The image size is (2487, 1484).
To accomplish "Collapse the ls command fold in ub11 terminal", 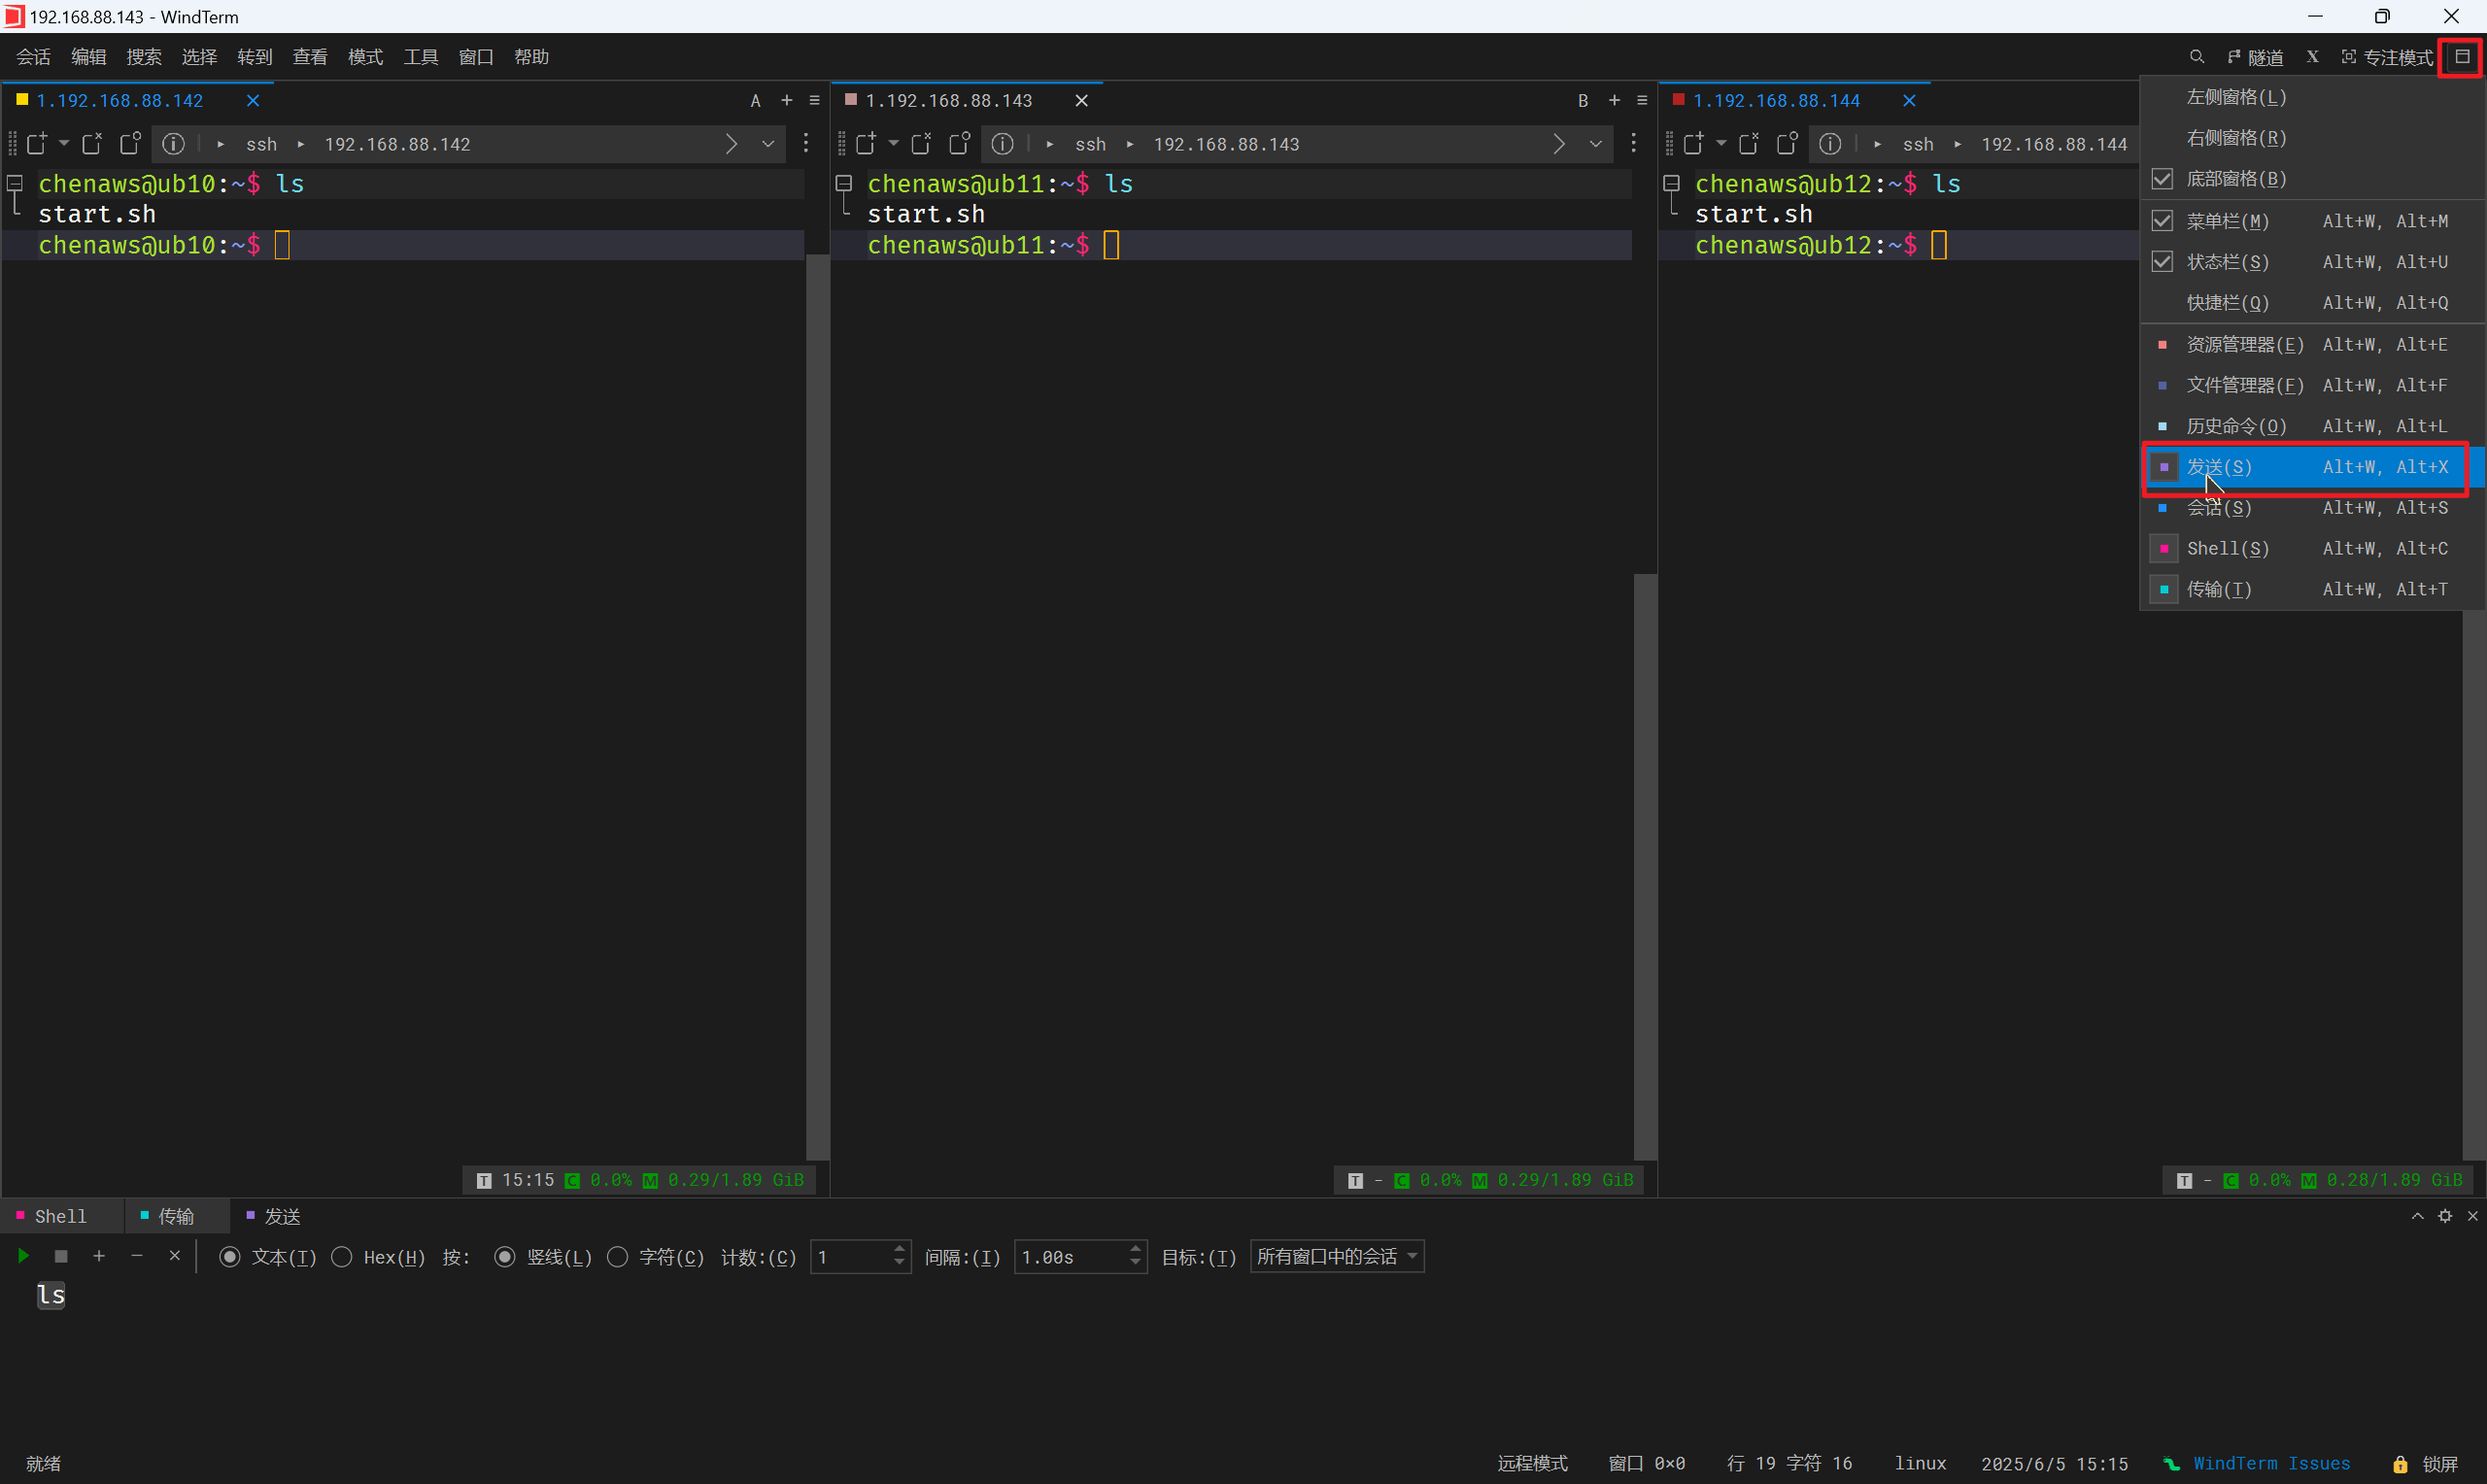I will coord(844,183).
